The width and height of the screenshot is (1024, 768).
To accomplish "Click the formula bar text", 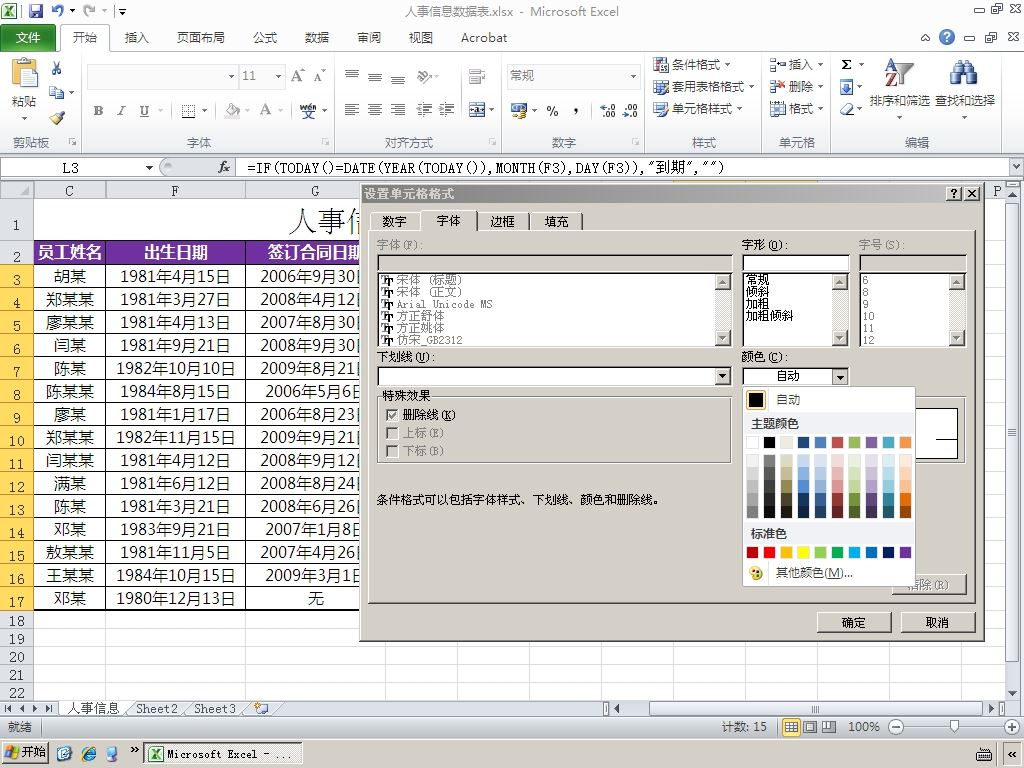I will (x=486, y=168).
